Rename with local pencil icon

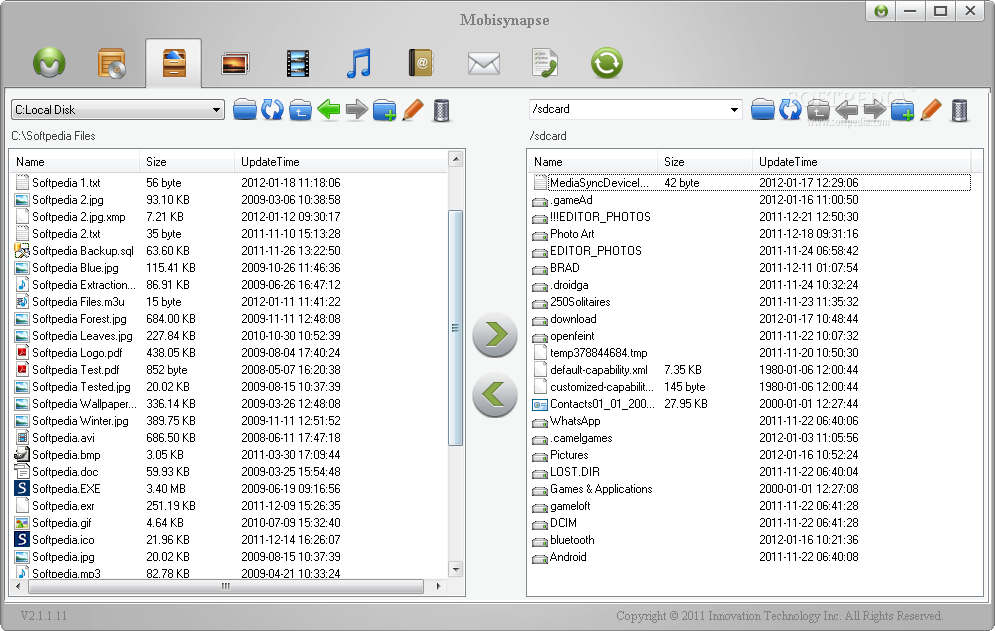[x=412, y=109]
